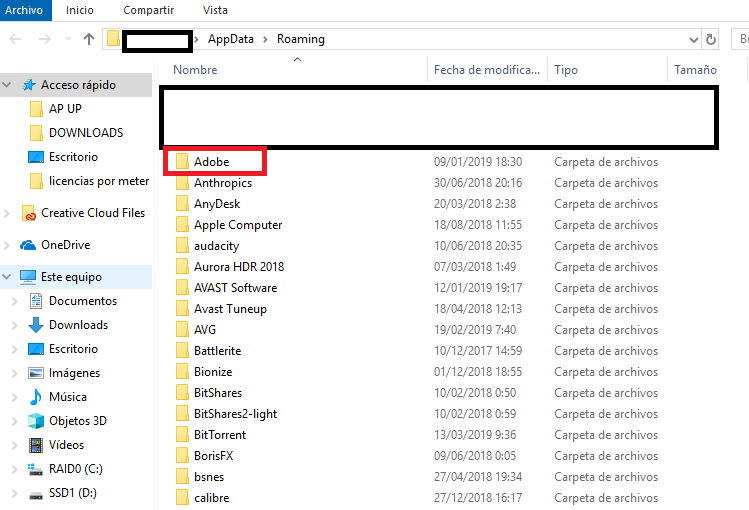Viewport: 749px width, 510px height.
Task: Select the BitShares folder name
Action: tap(218, 393)
